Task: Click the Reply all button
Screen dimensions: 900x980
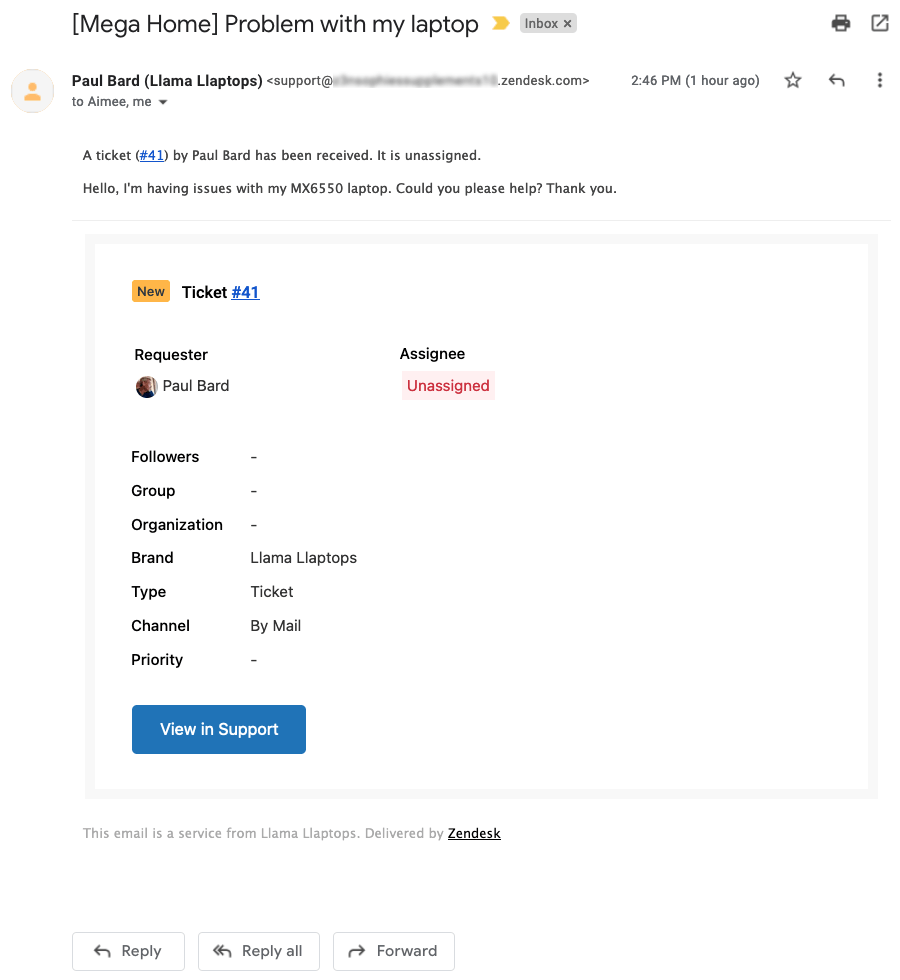Action: click(x=258, y=951)
